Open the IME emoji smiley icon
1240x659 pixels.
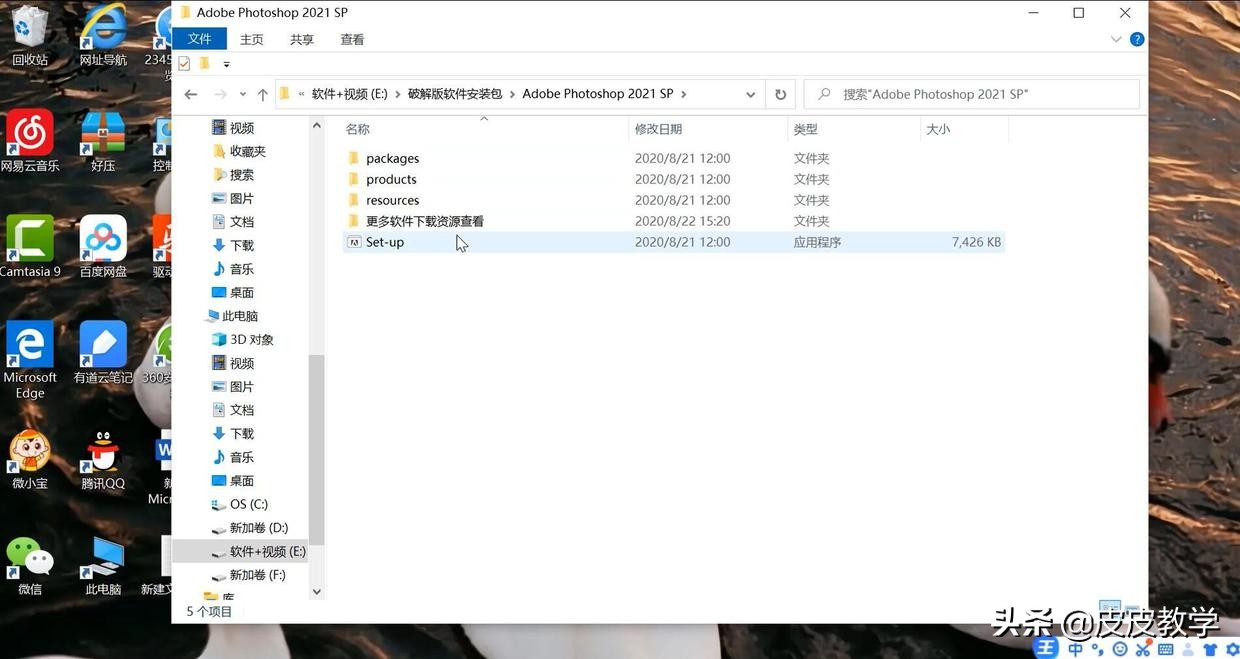[1120, 649]
